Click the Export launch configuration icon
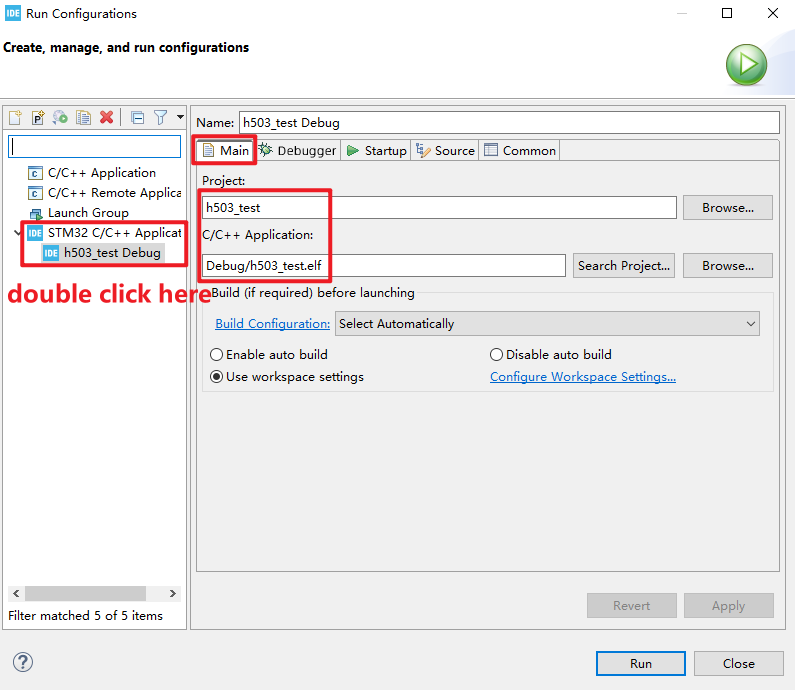This screenshot has width=795, height=690. pos(60,118)
